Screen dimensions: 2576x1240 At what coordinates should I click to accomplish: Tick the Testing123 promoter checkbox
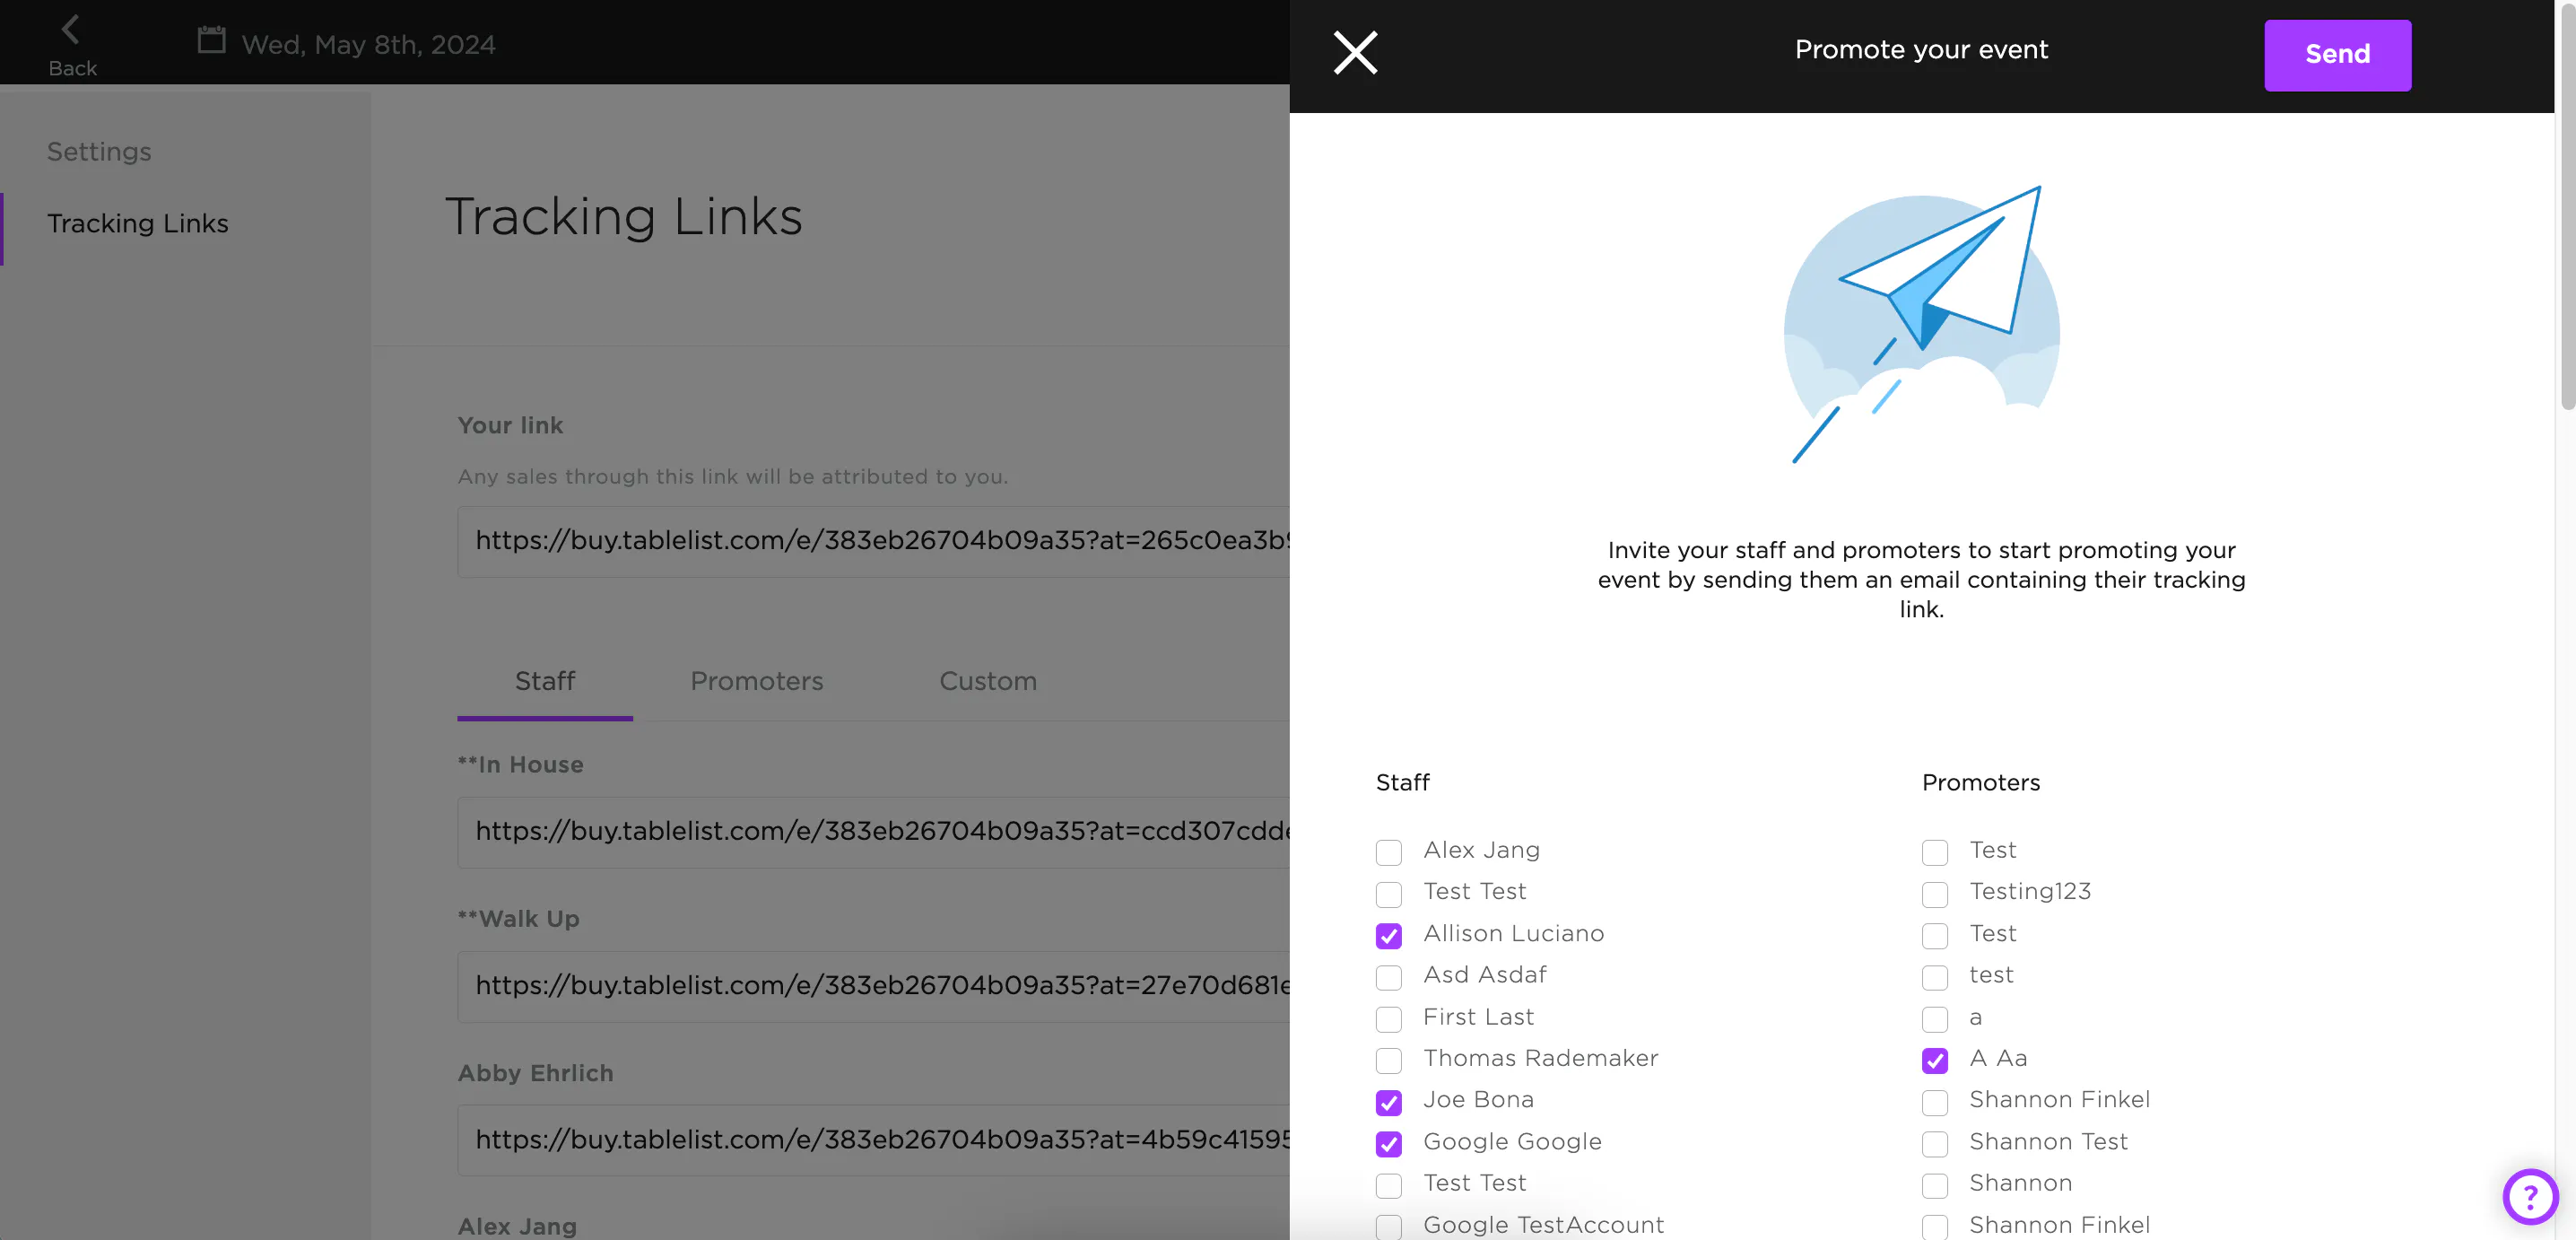pos(1934,893)
